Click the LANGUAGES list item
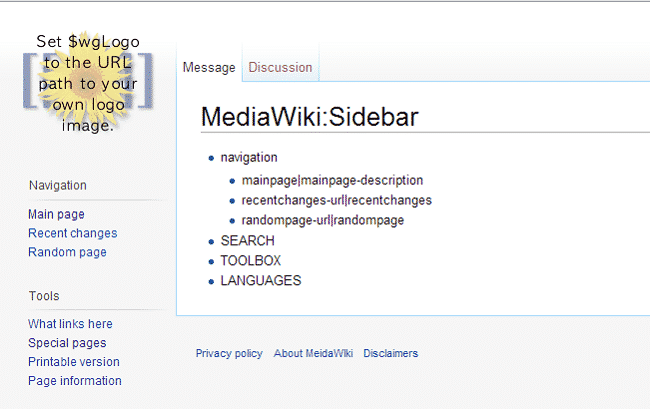Screen dimensions: 650x409 (x=260, y=281)
